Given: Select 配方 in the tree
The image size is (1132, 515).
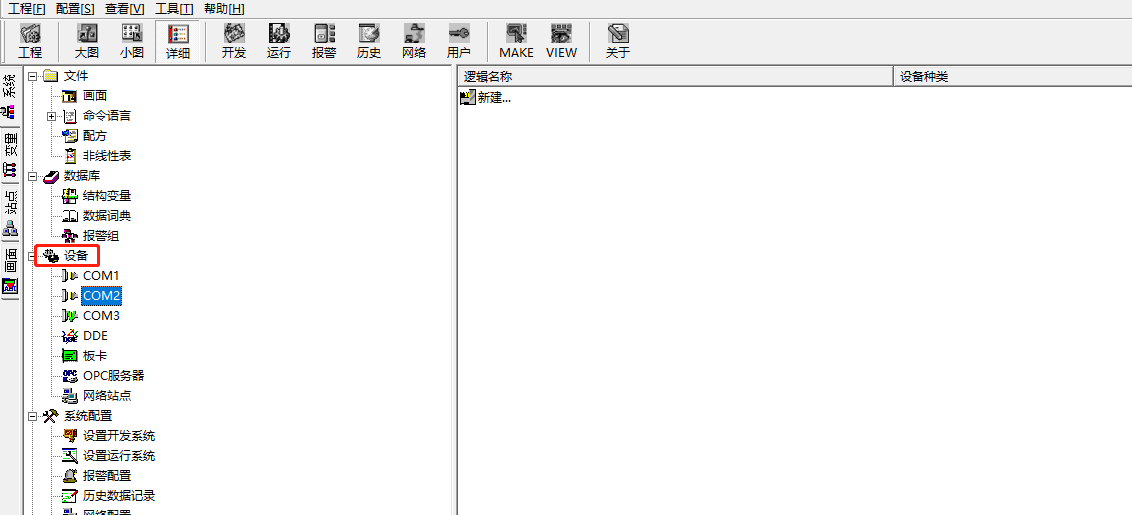Looking at the screenshot, I should point(95,136).
